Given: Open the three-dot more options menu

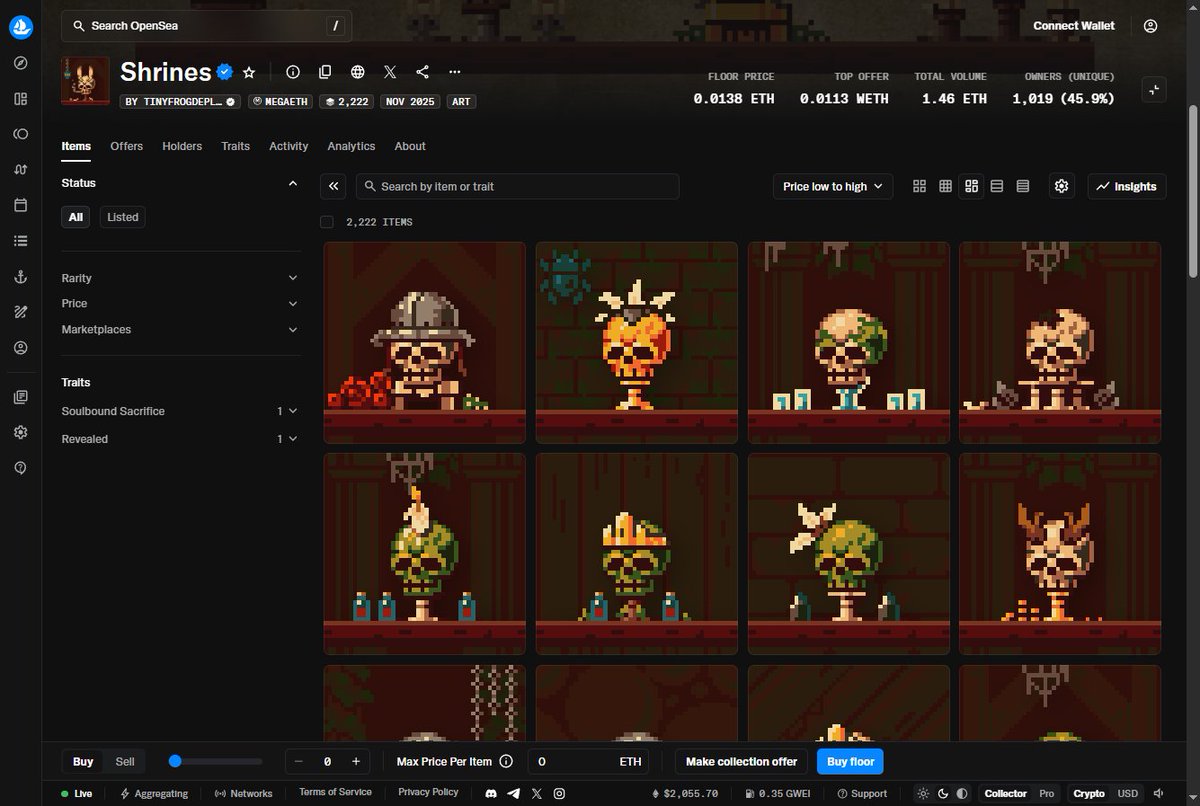Looking at the screenshot, I should pyautogui.click(x=455, y=72).
